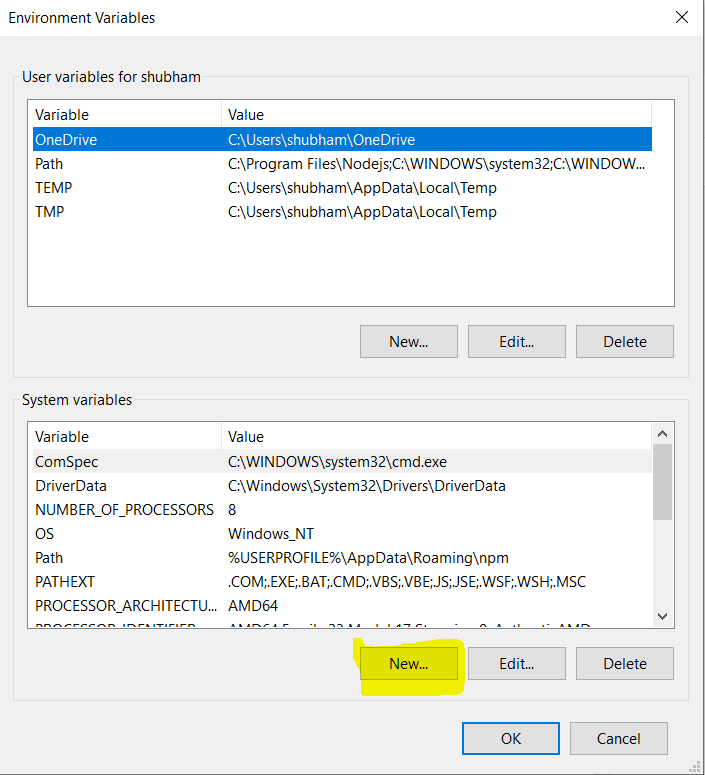
Task: Click Delete button under User variables
Action: 625,342
